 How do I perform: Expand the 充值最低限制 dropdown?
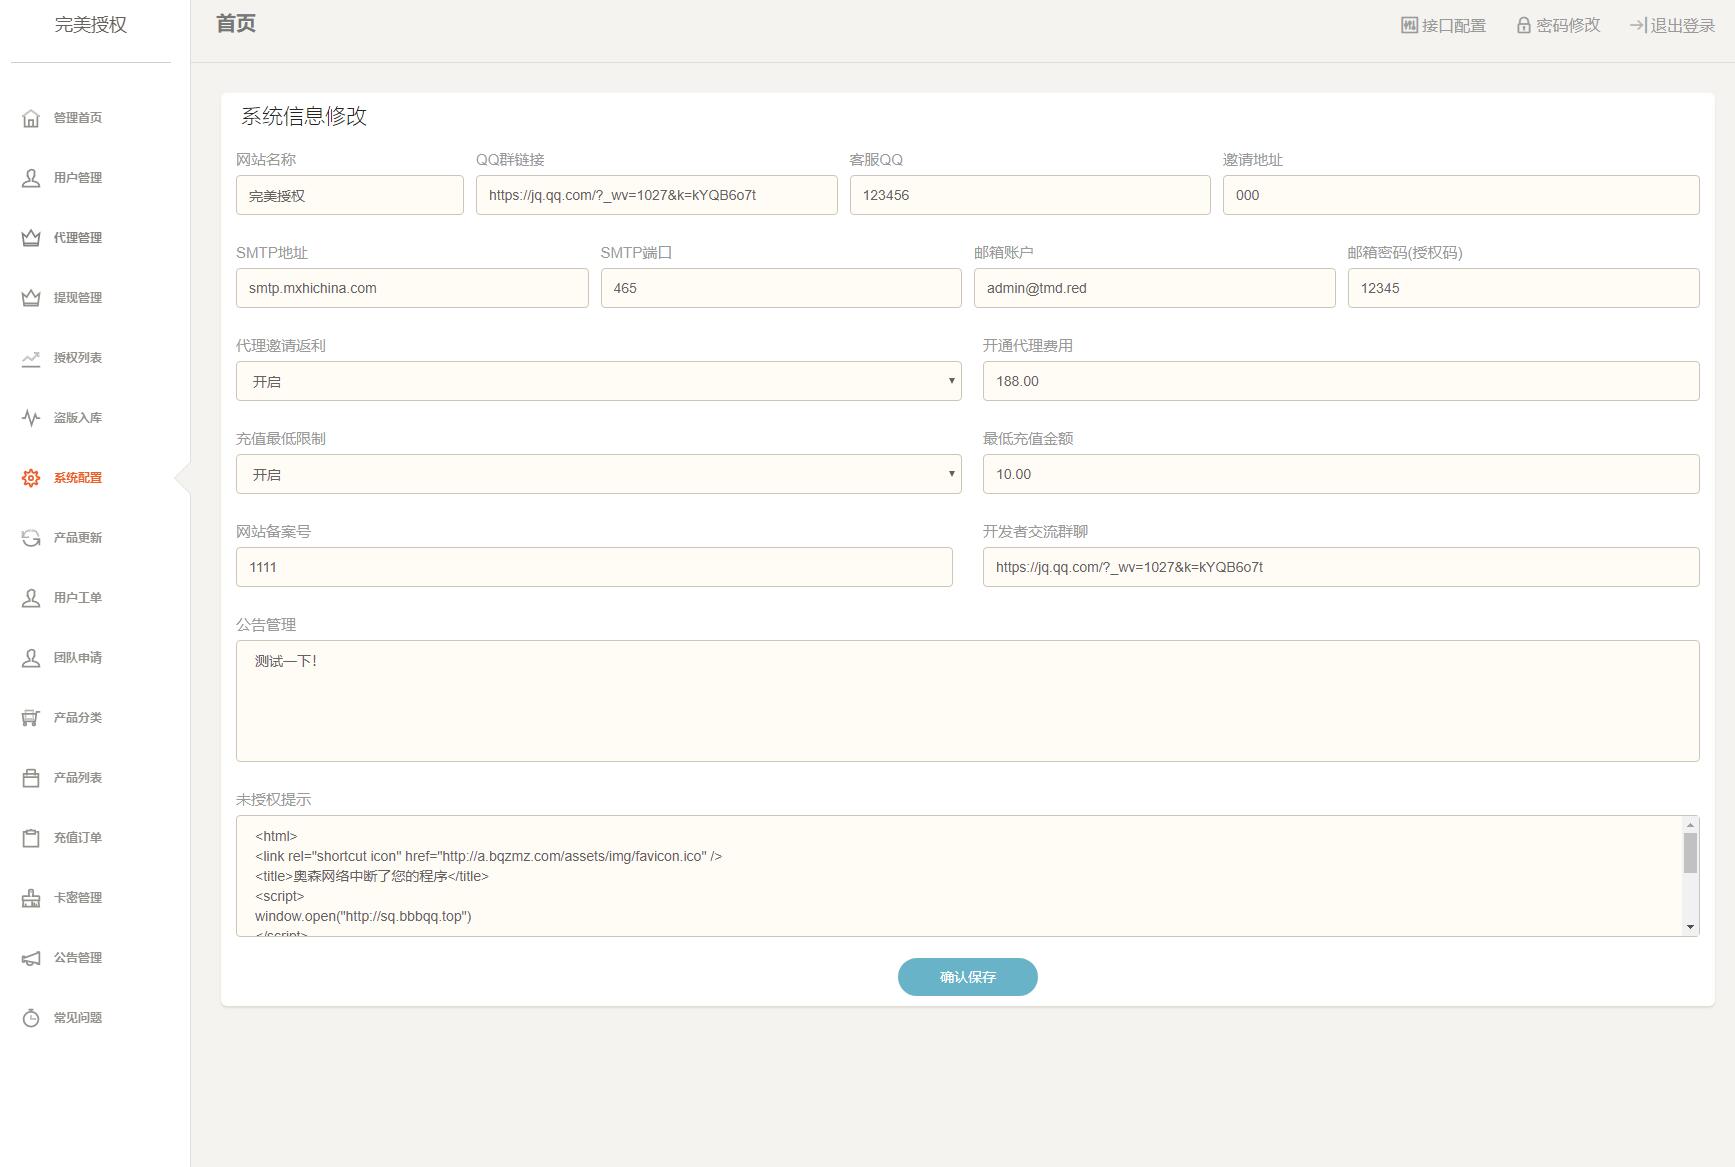coord(598,474)
